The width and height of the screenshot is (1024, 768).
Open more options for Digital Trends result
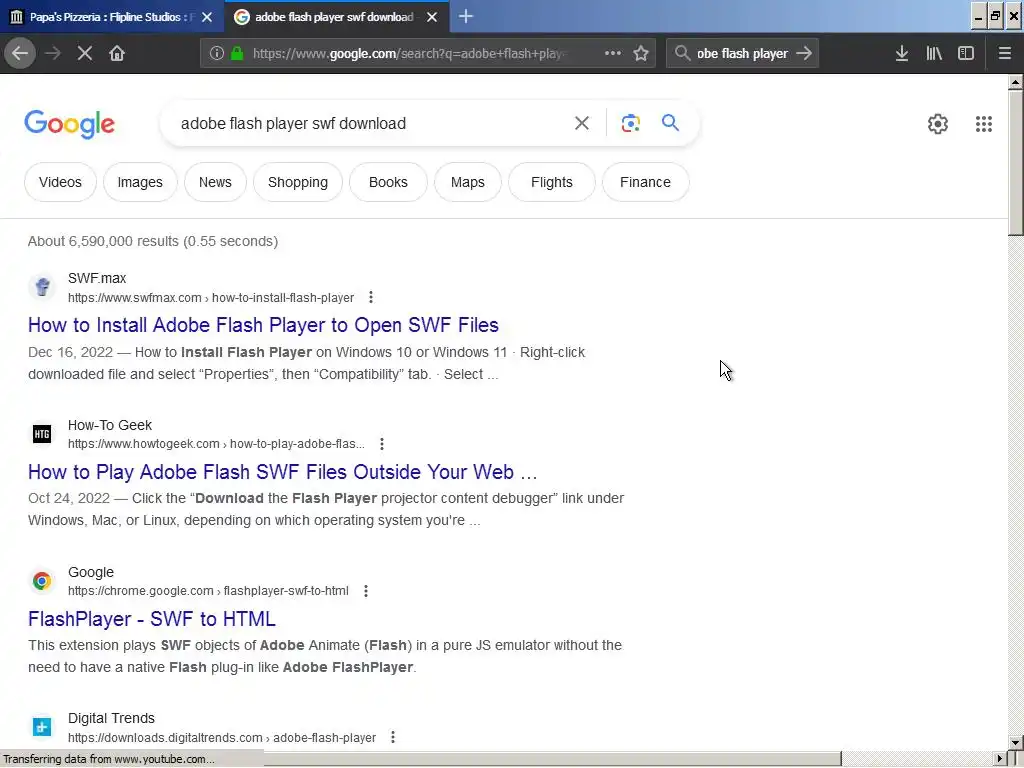(393, 737)
